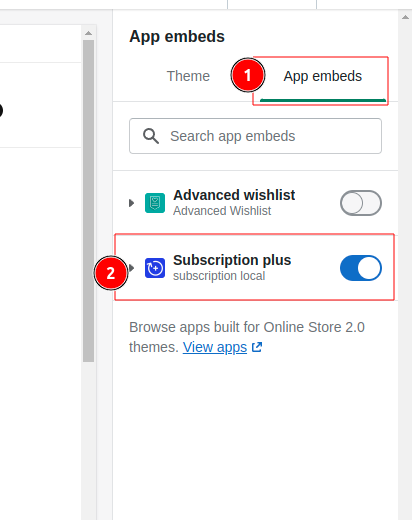
Task: Disable the Subscription plus toggle
Action: pos(361,268)
